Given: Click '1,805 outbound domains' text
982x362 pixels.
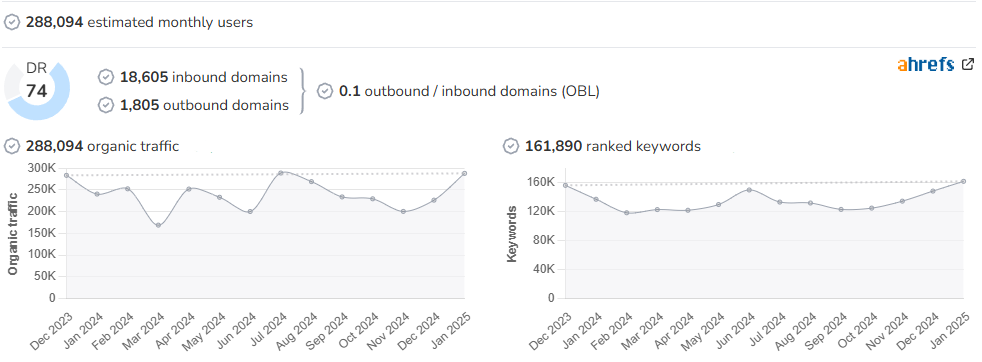Looking at the screenshot, I should [x=204, y=105].
